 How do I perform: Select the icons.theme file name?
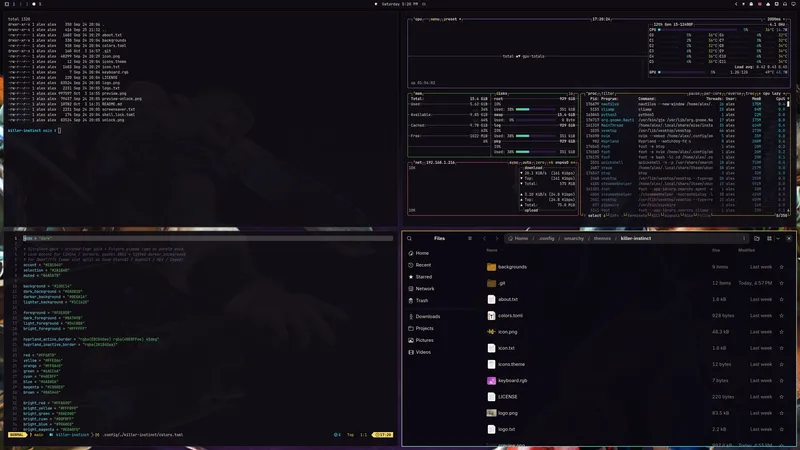pyautogui.click(x=511, y=364)
